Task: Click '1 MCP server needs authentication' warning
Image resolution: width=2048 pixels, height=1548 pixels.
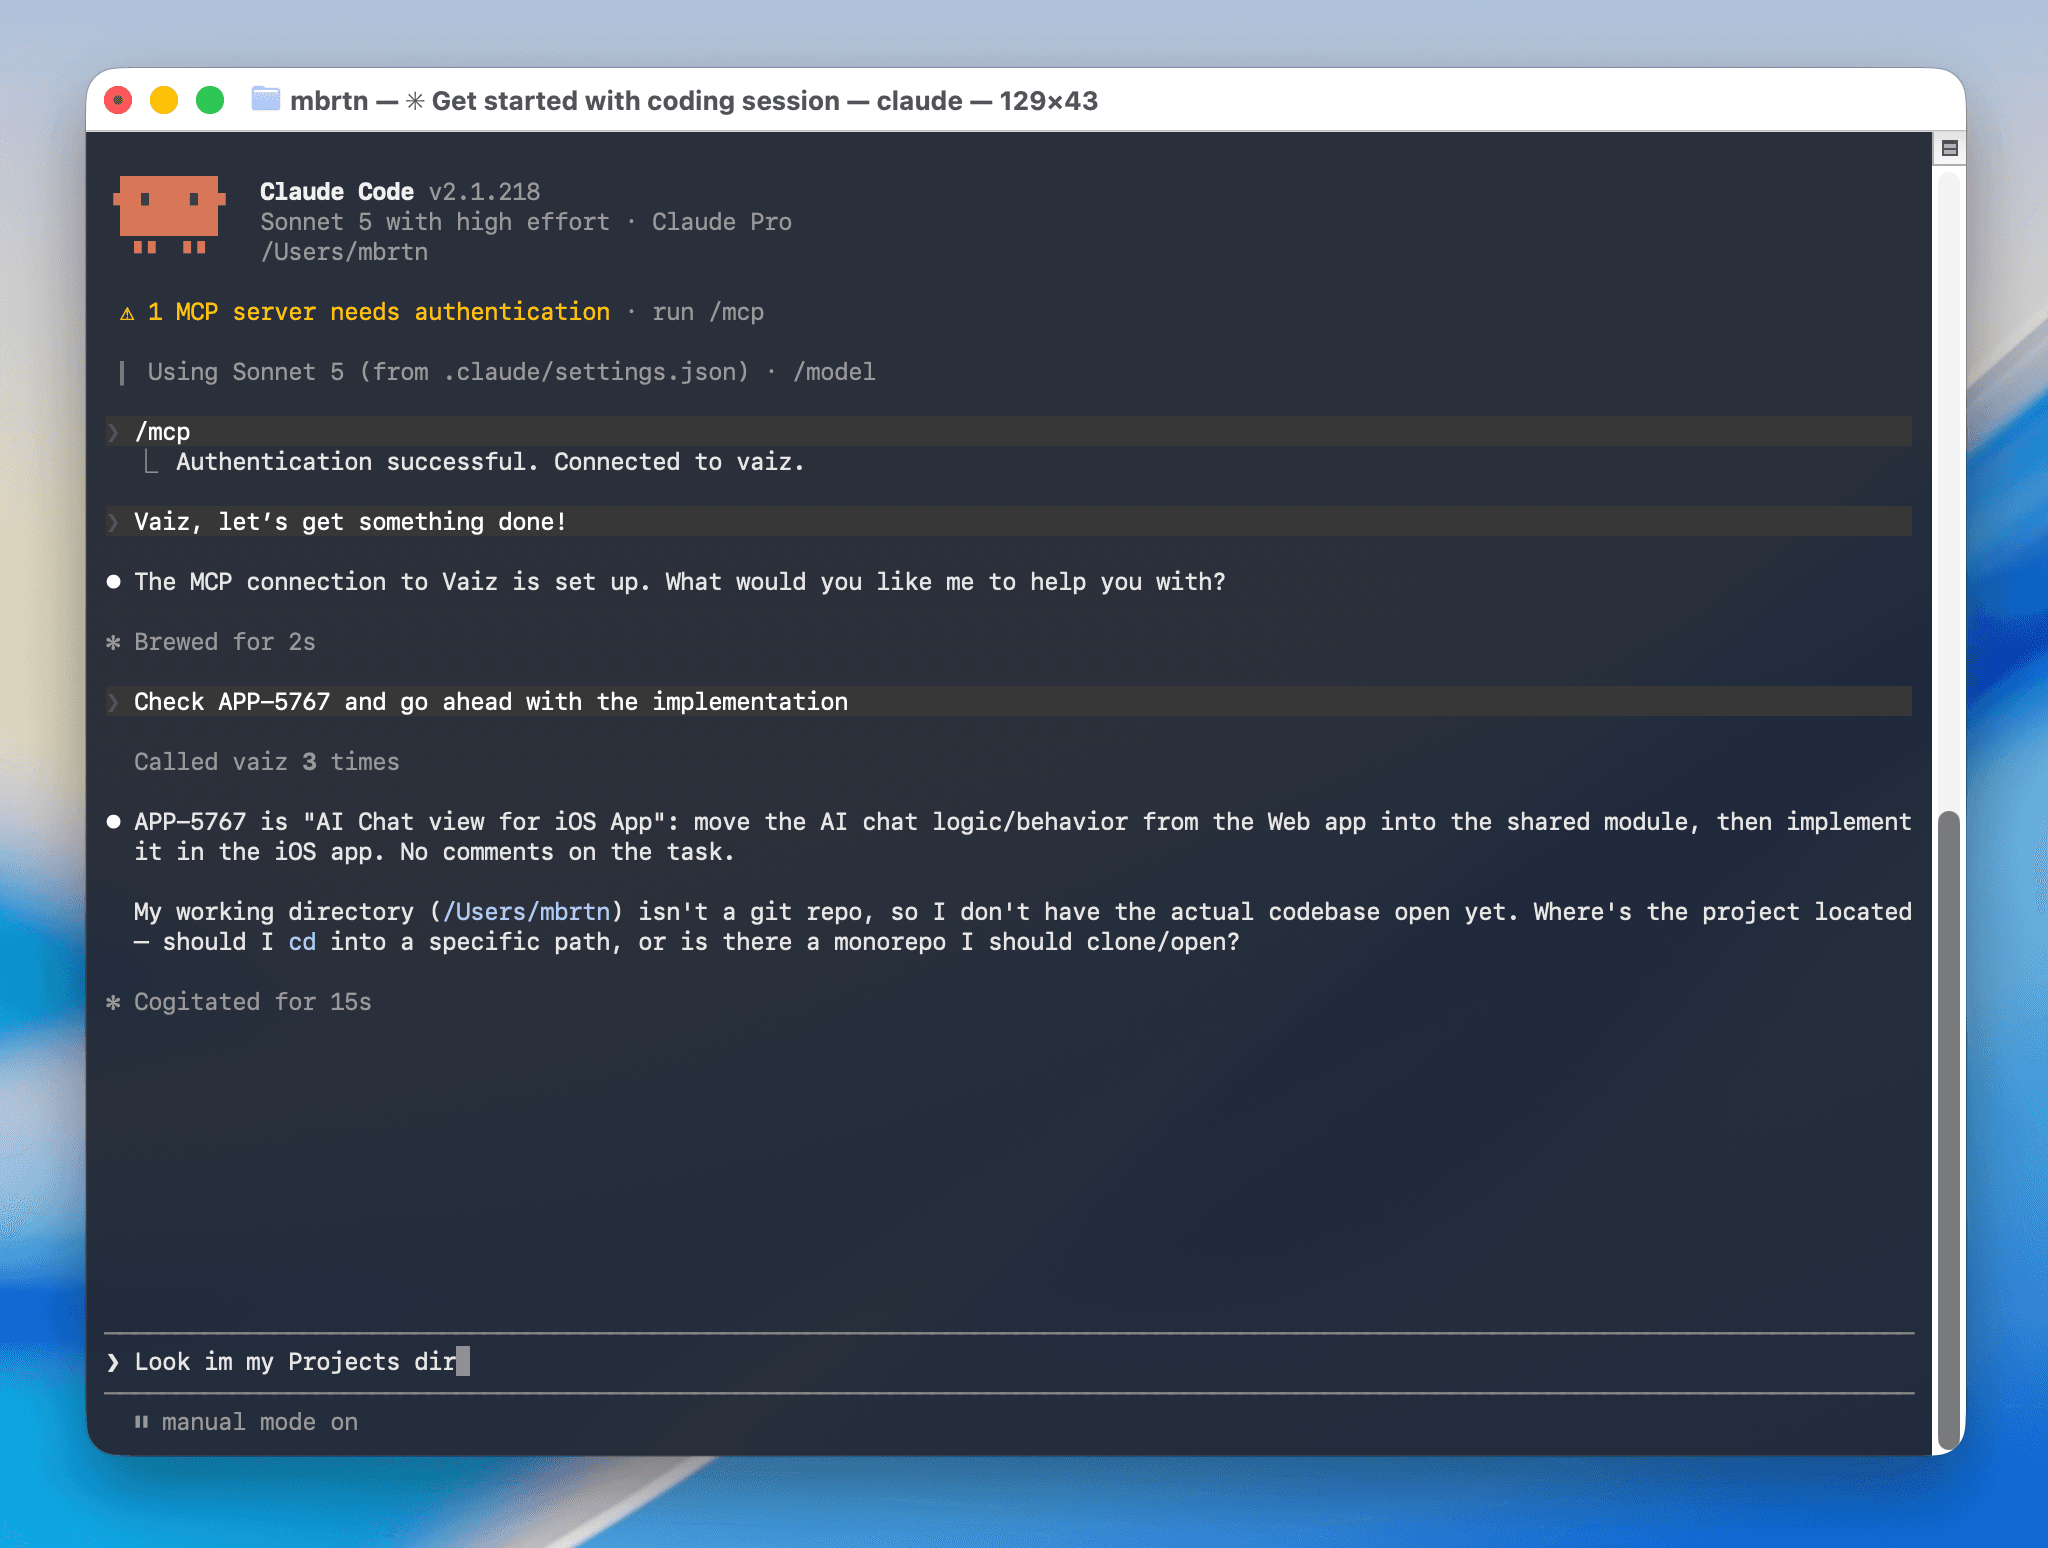Action: (379, 312)
